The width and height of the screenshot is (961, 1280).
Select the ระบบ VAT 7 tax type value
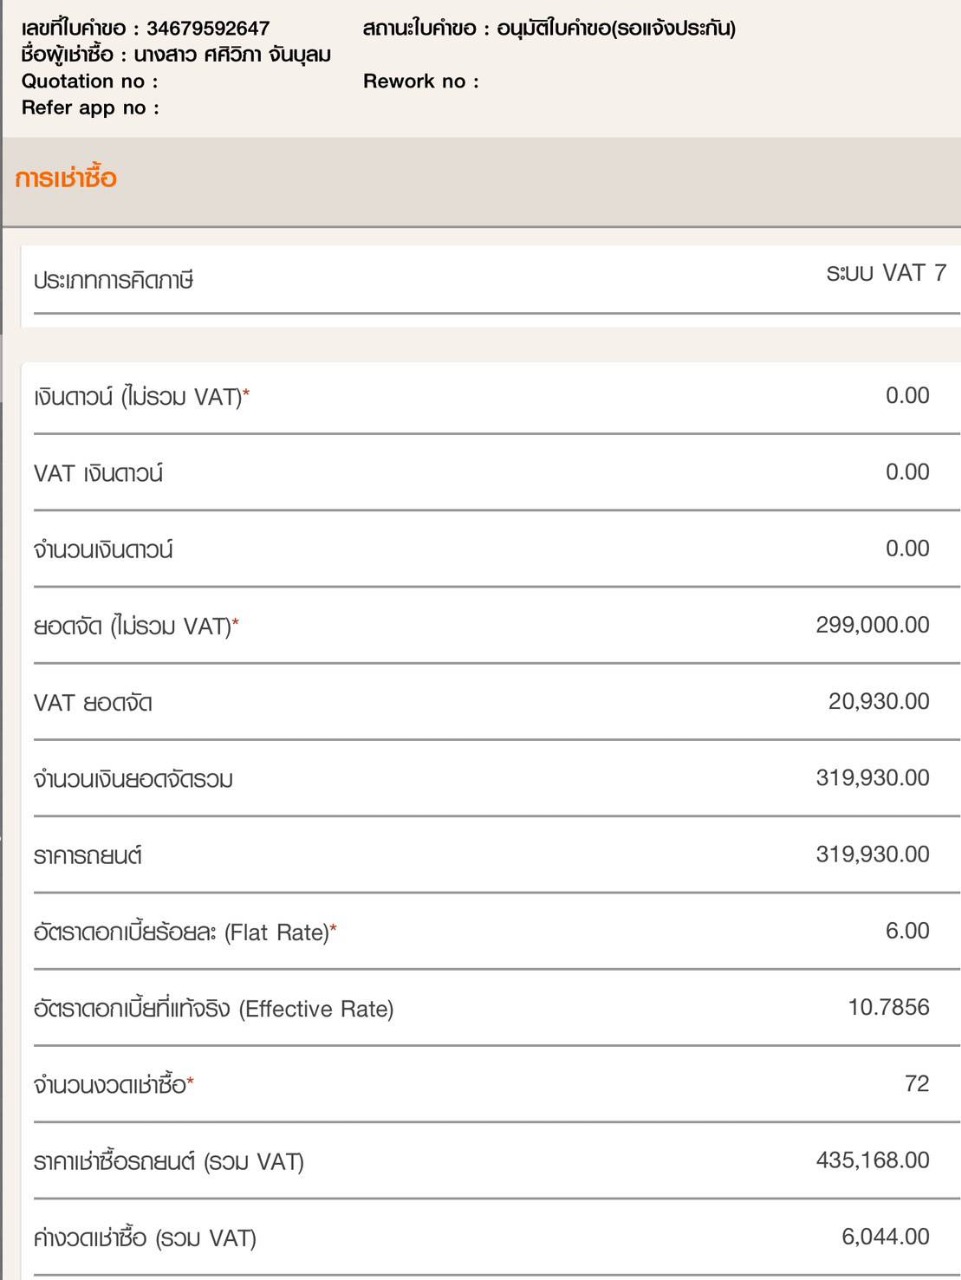click(x=885, y=274)
